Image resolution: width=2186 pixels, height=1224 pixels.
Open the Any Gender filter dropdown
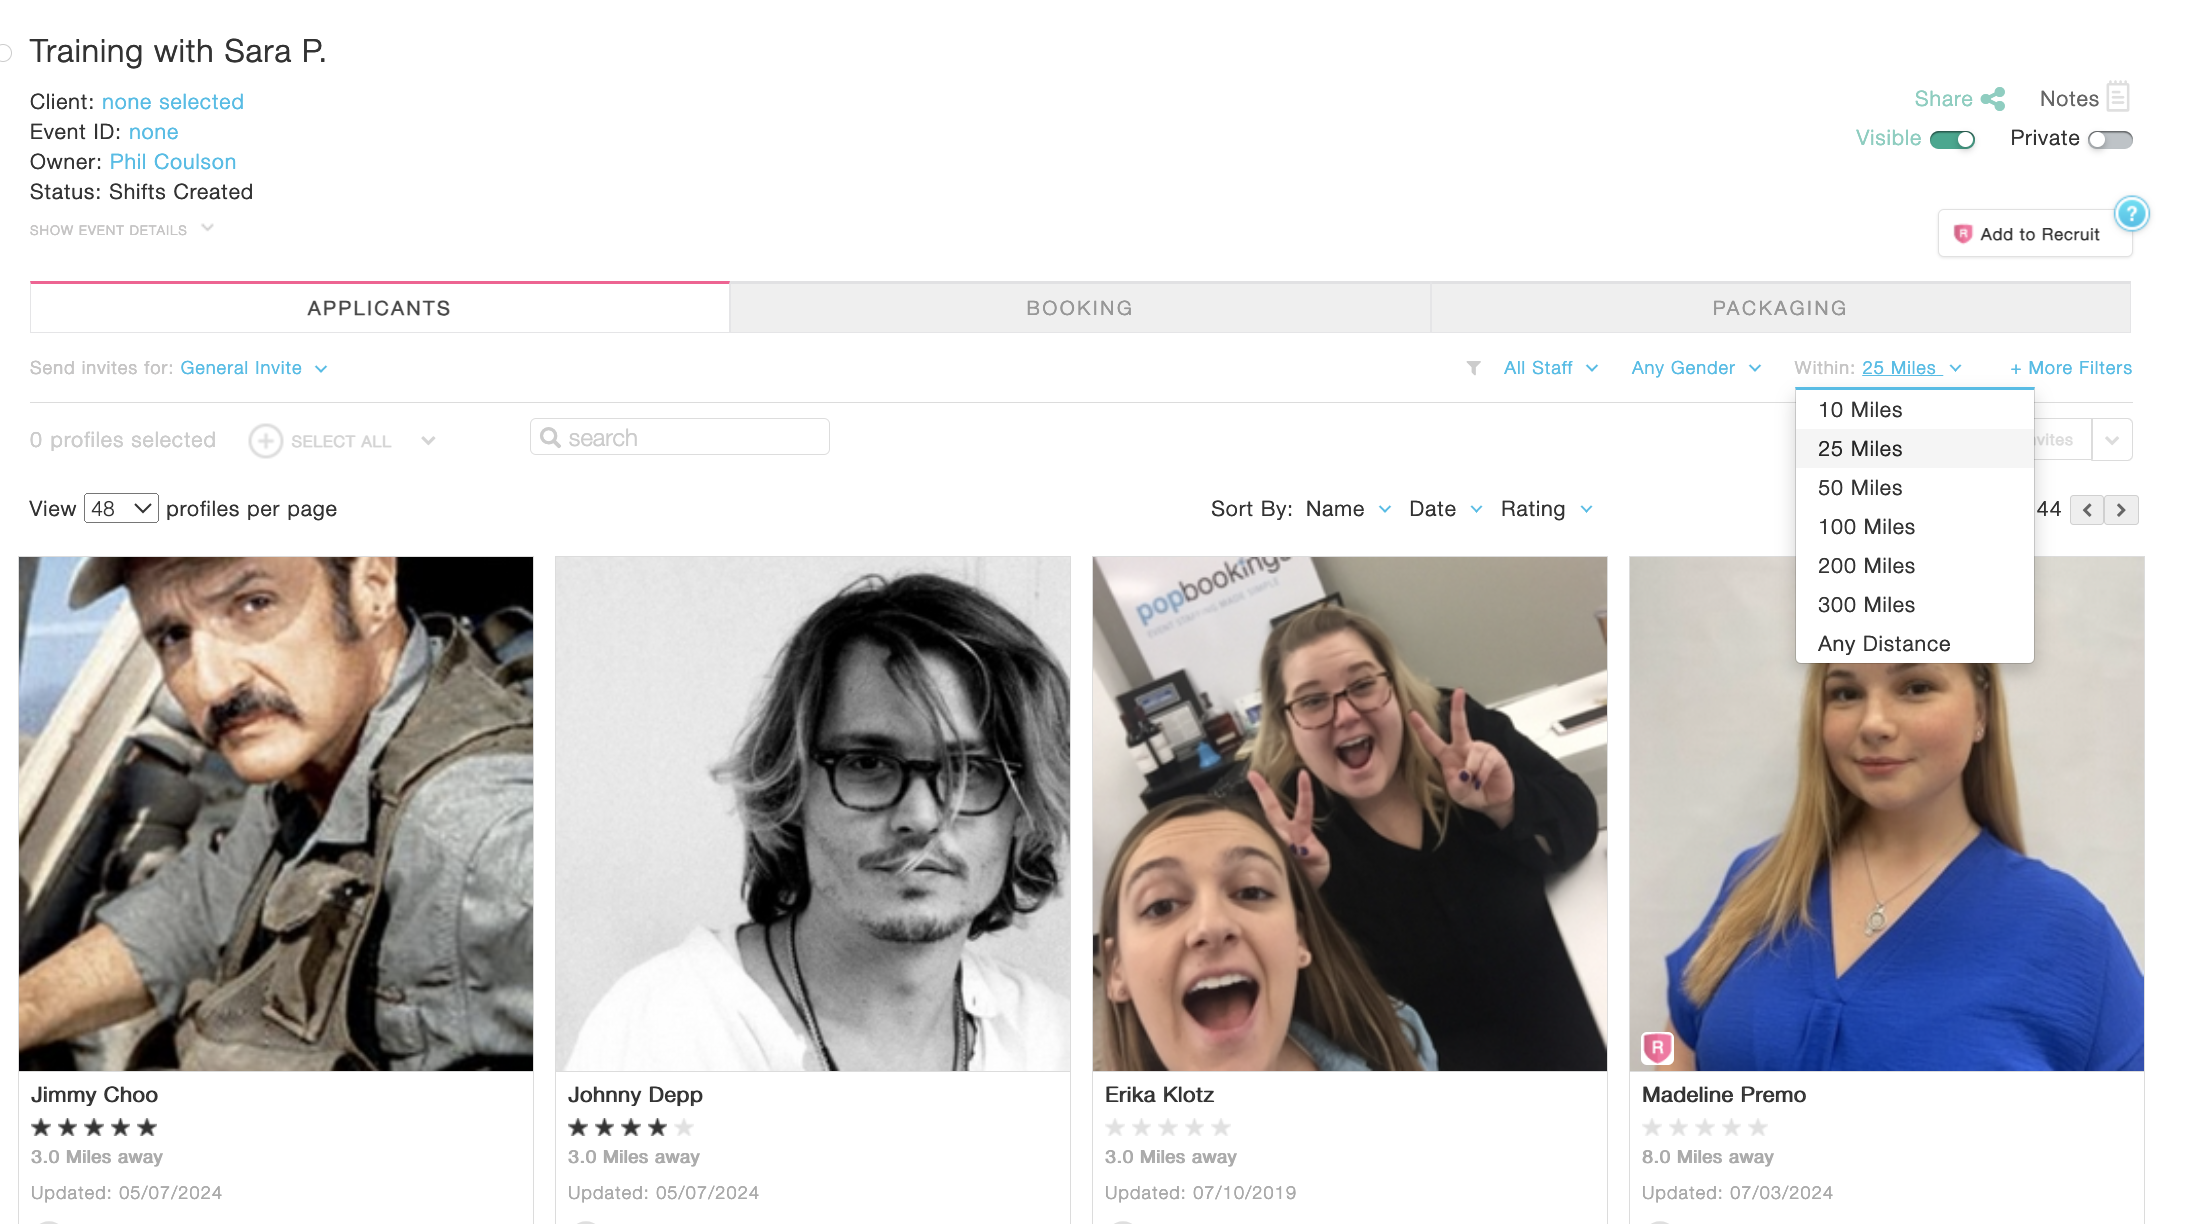pos(1695,368)
